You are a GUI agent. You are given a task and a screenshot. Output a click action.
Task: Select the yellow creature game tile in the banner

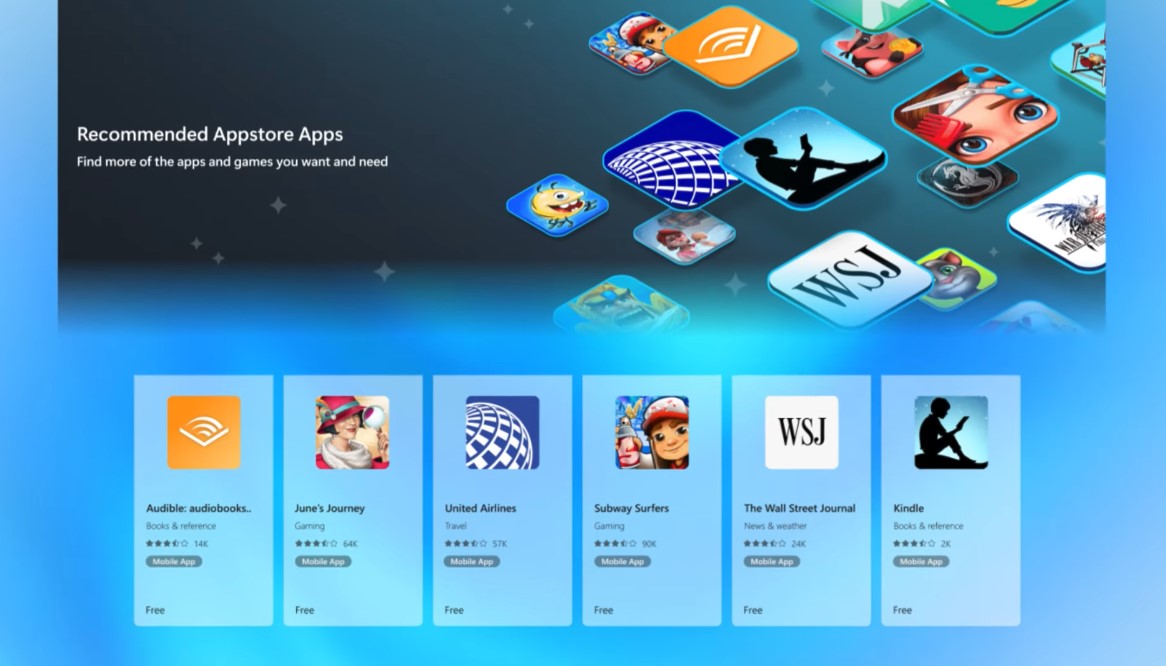[557, 204]
